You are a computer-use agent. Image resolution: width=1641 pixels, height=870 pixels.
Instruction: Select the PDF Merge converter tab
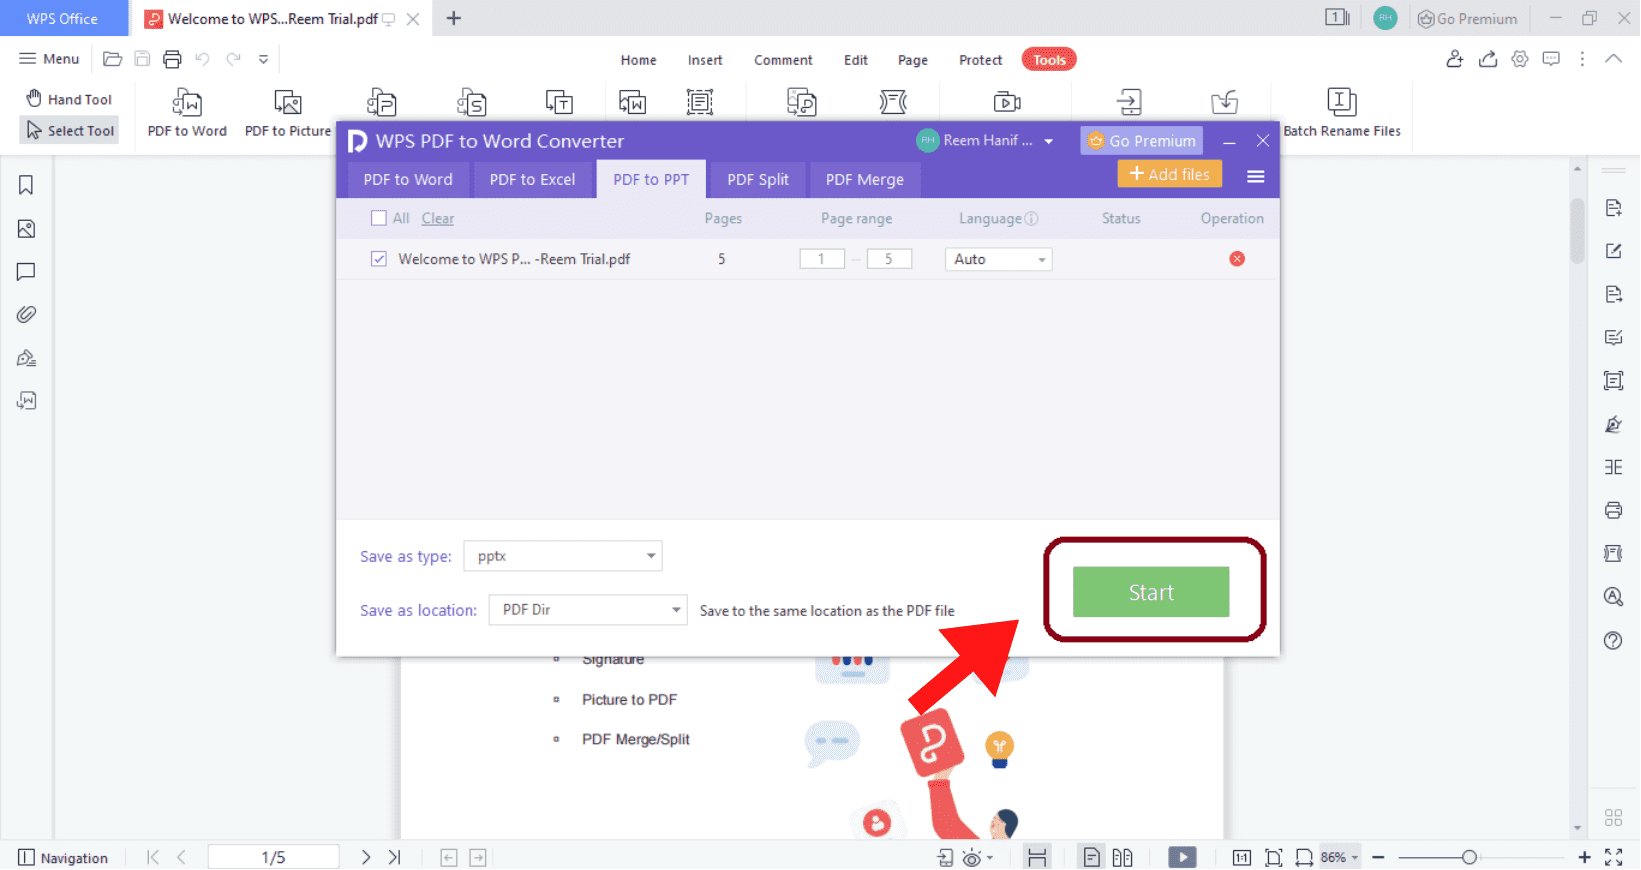(865, 179)
